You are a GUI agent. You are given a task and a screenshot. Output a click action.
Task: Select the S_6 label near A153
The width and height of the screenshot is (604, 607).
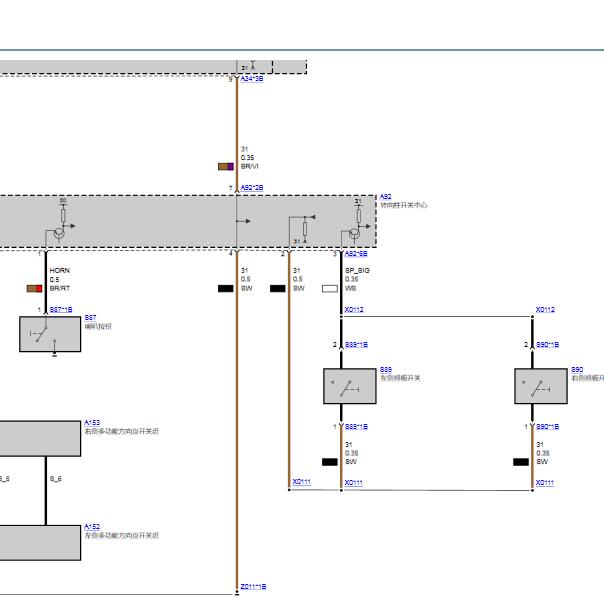tap(56, 479)
